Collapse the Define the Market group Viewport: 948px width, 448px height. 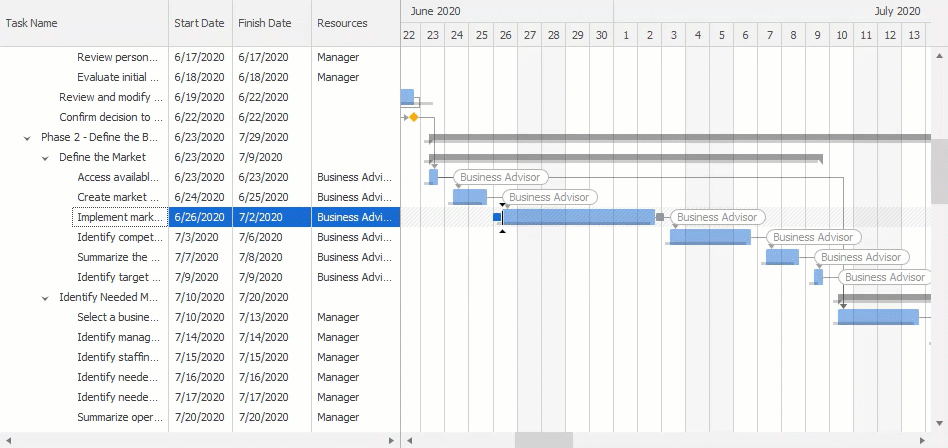[45, 158]
